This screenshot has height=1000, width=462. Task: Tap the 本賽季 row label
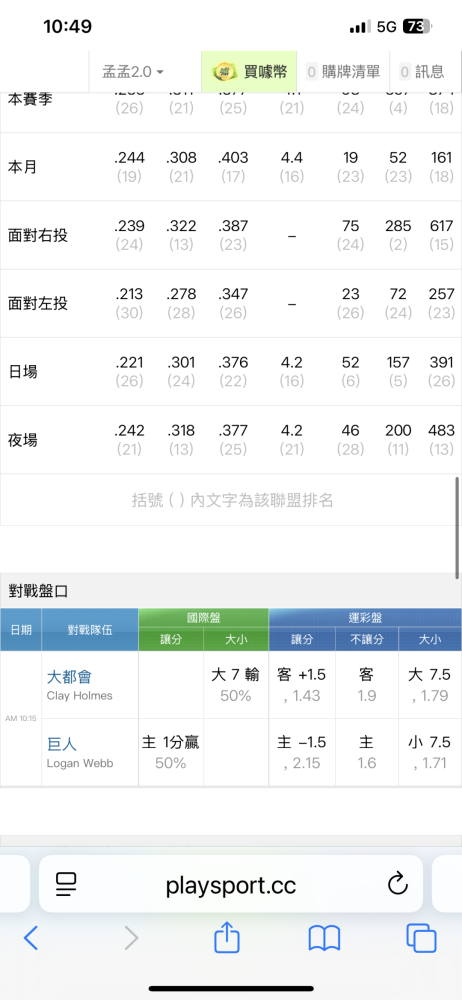point(30,99)
